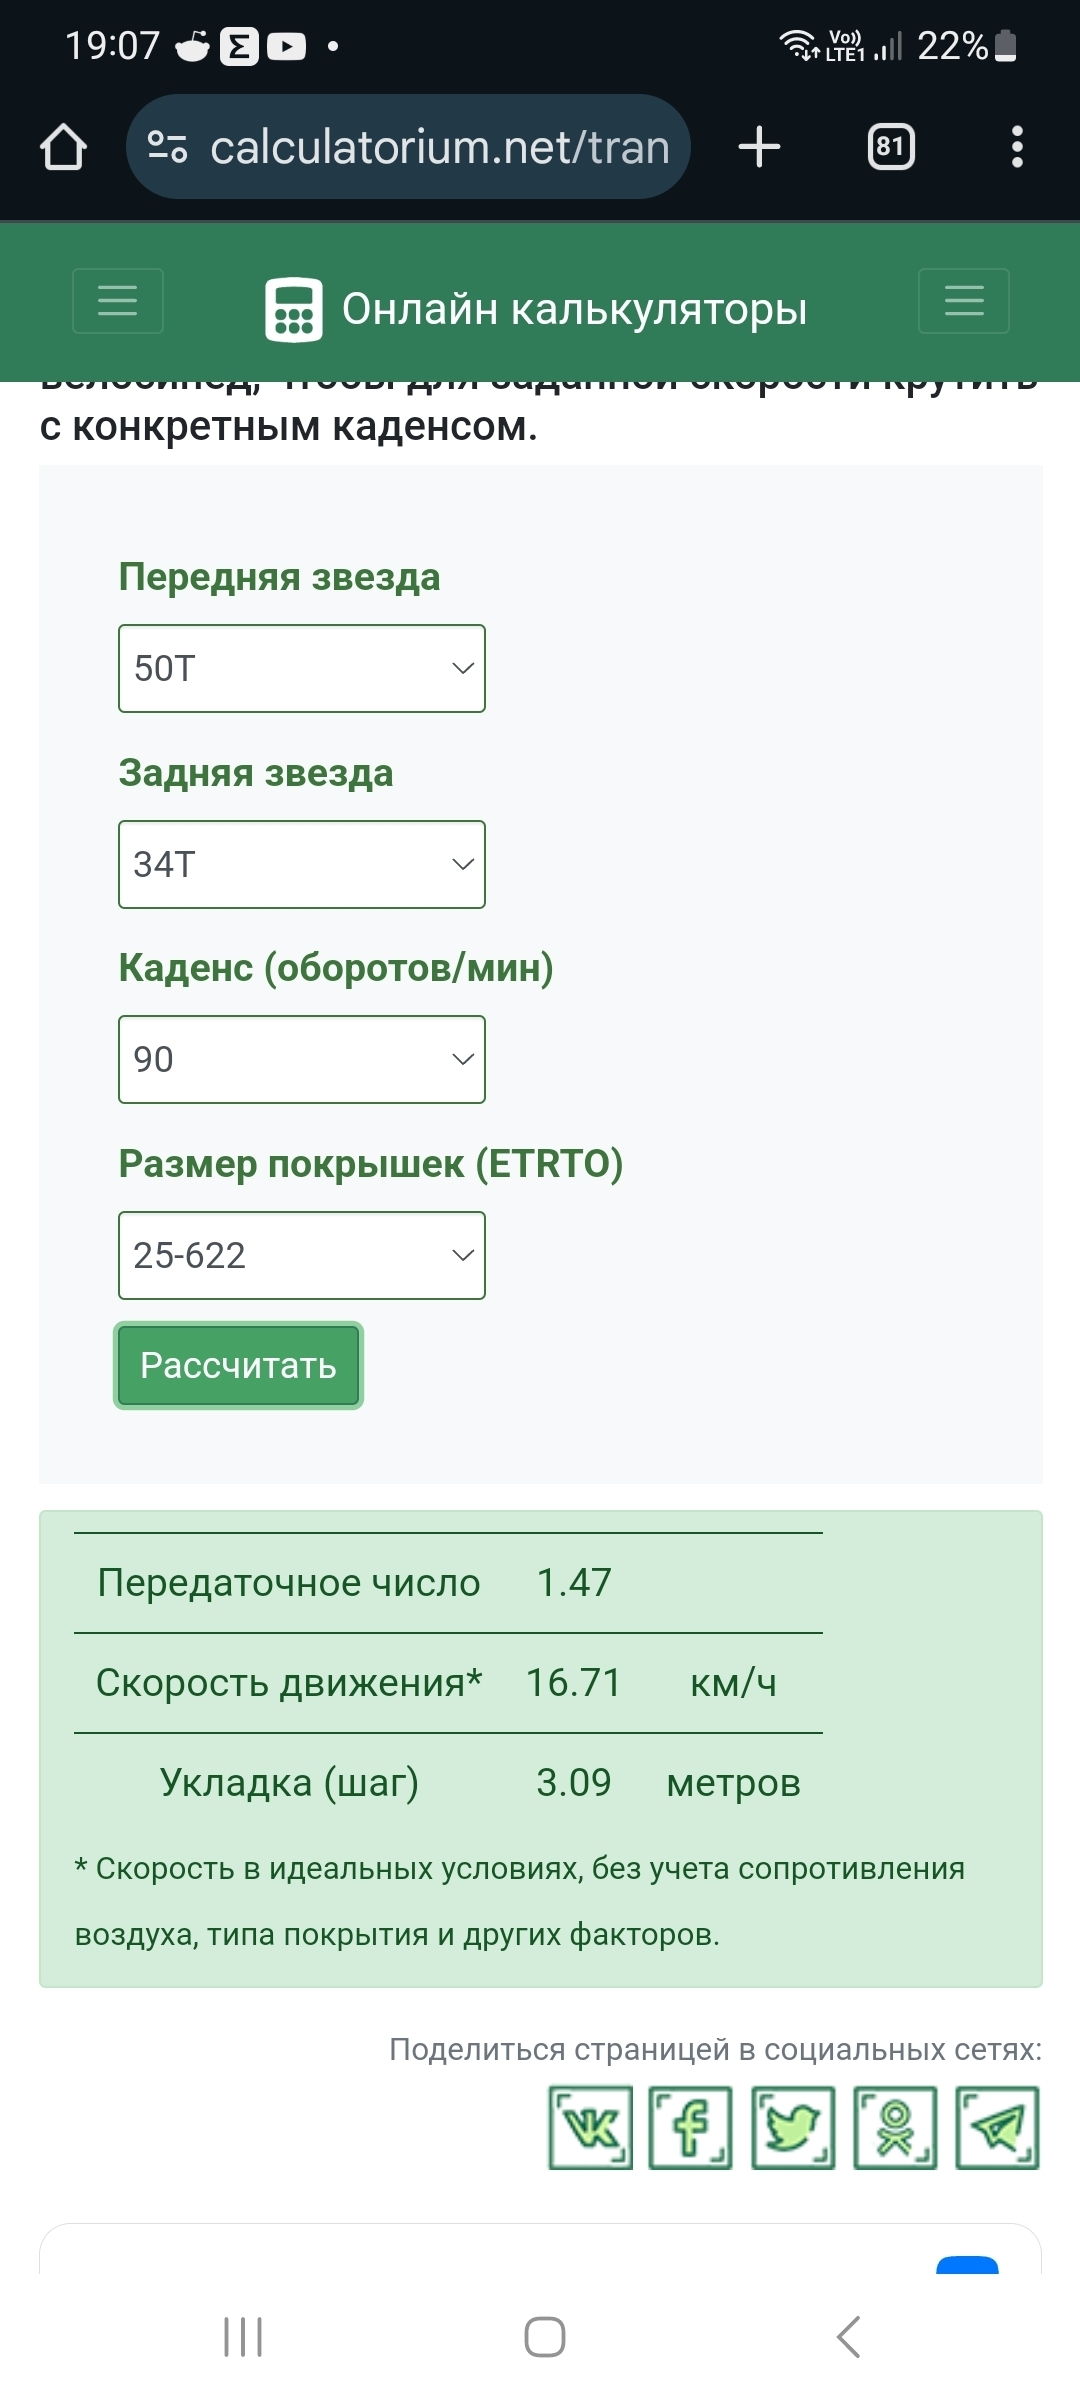
Task: Open the left hamburger menu
Action: click(x=118, y=300)
